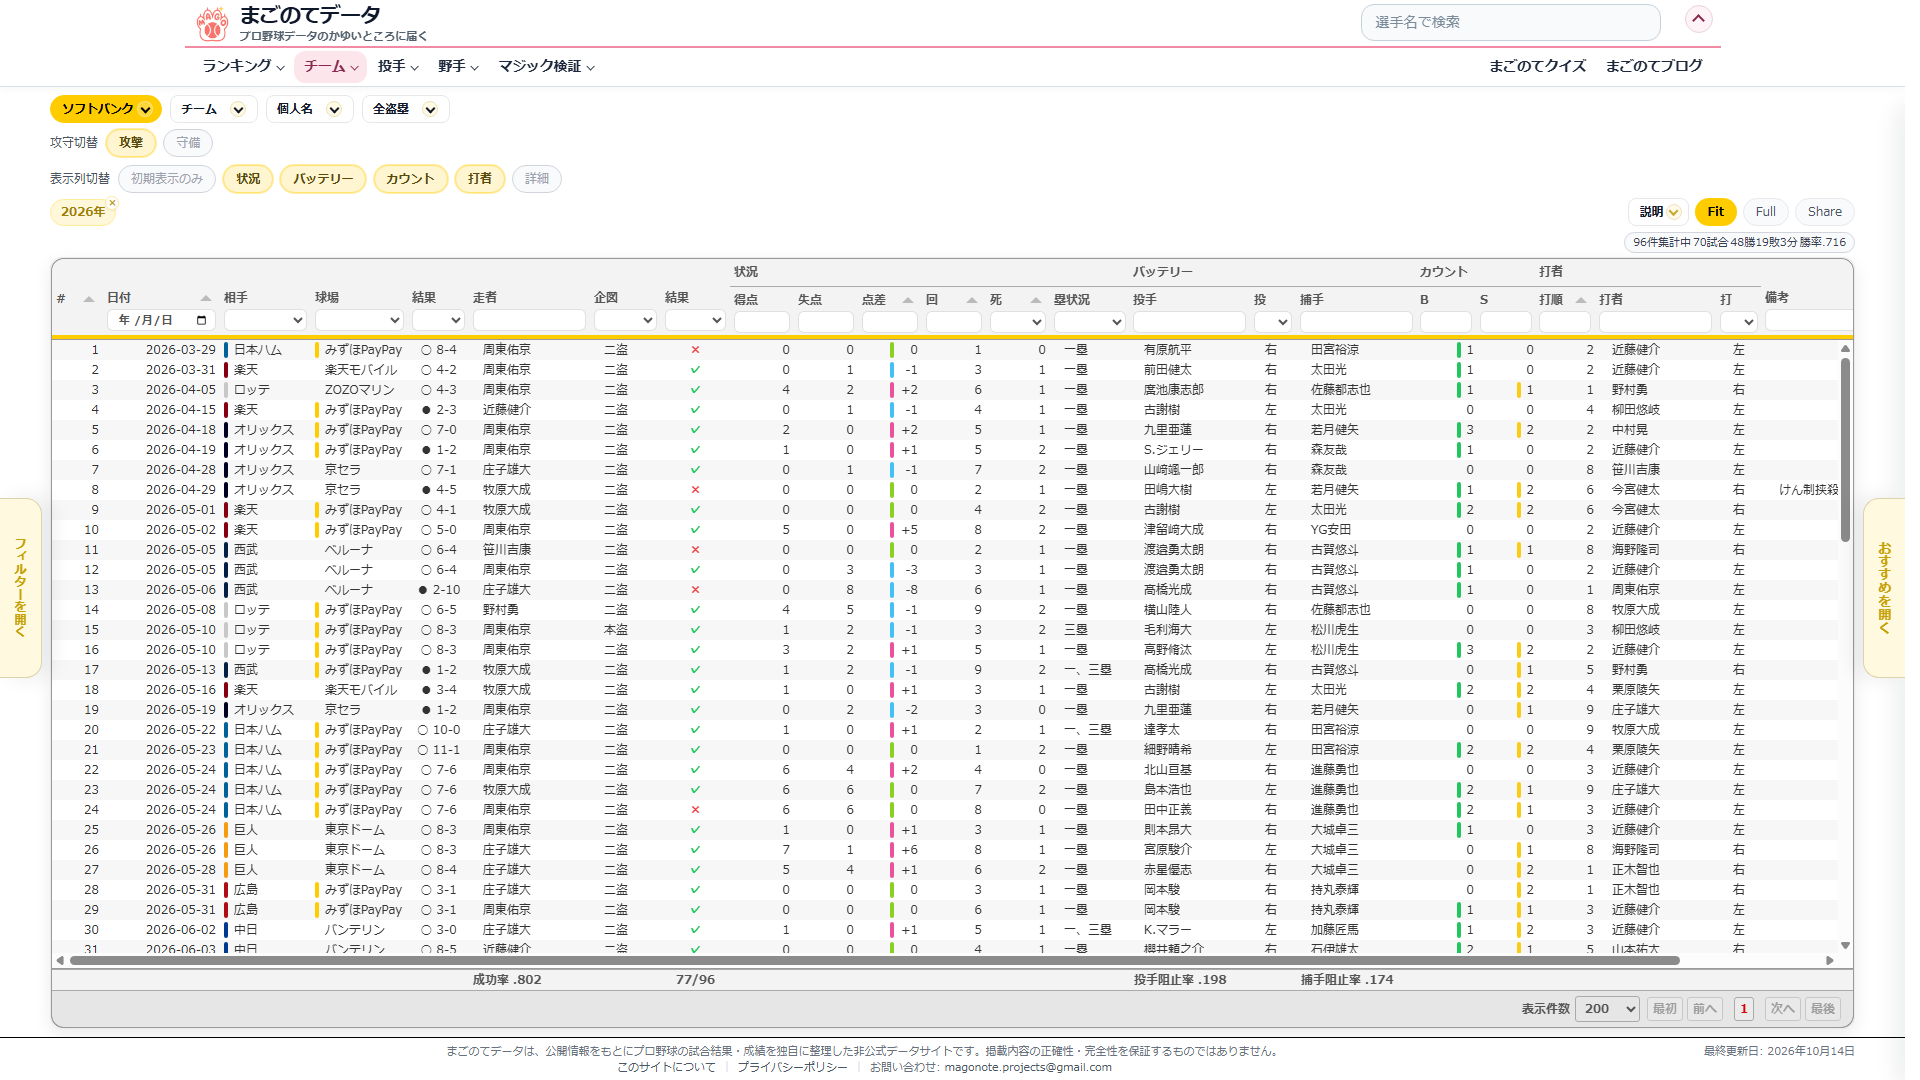This screenshot has height=1080, width=1920.
Task: Open the 球場 column filter dropdown
Action: tap(359, 321)
